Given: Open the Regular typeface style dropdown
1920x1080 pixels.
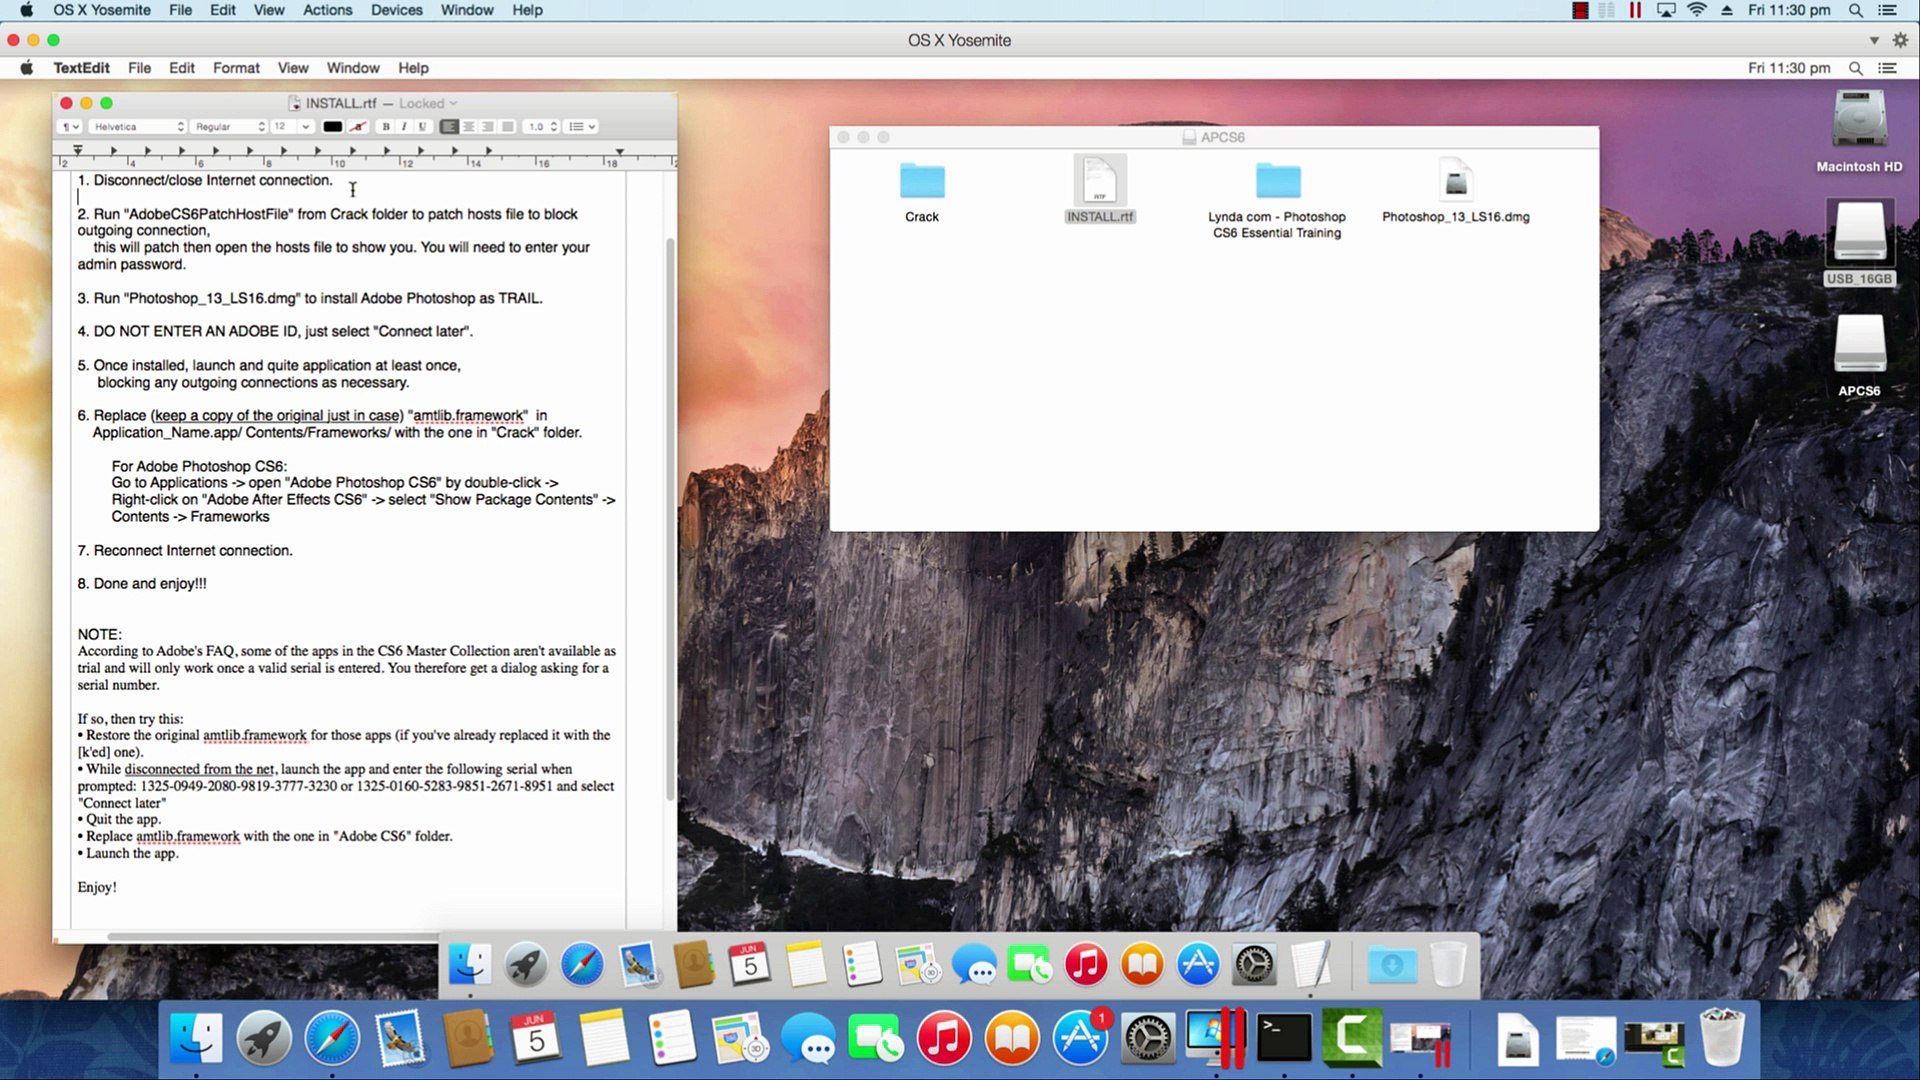Looking at the screenshot, I should (x=230, y=127).
